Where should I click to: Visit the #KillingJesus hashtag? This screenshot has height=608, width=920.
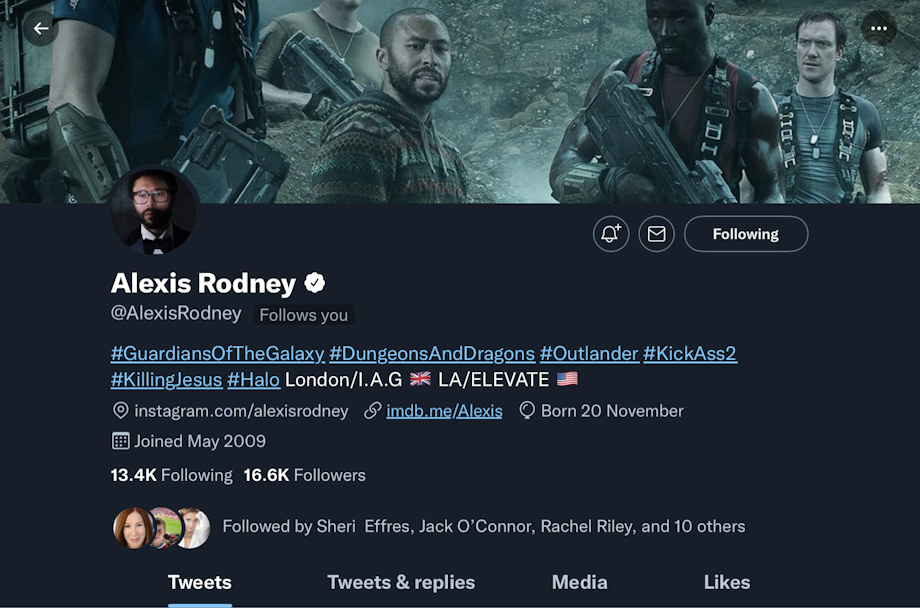point(166,380)
